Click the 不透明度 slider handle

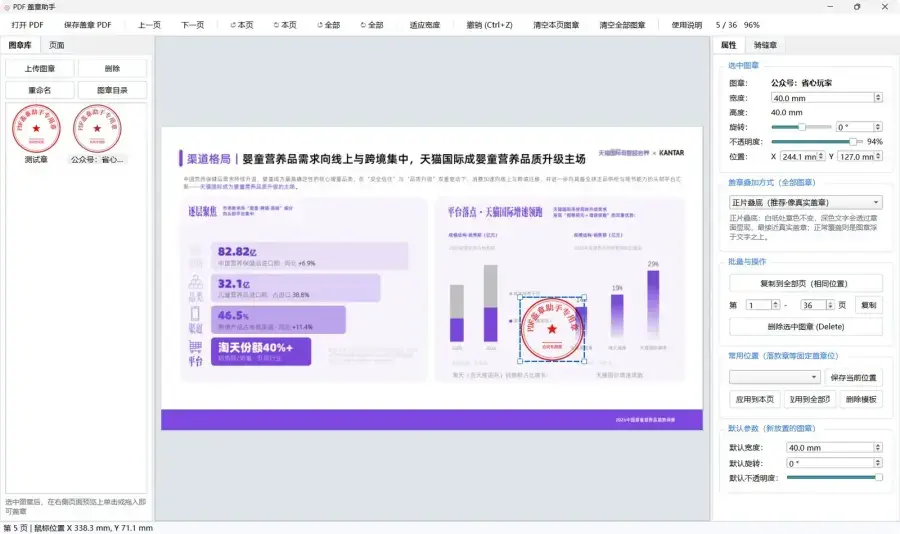click(853, 141)
